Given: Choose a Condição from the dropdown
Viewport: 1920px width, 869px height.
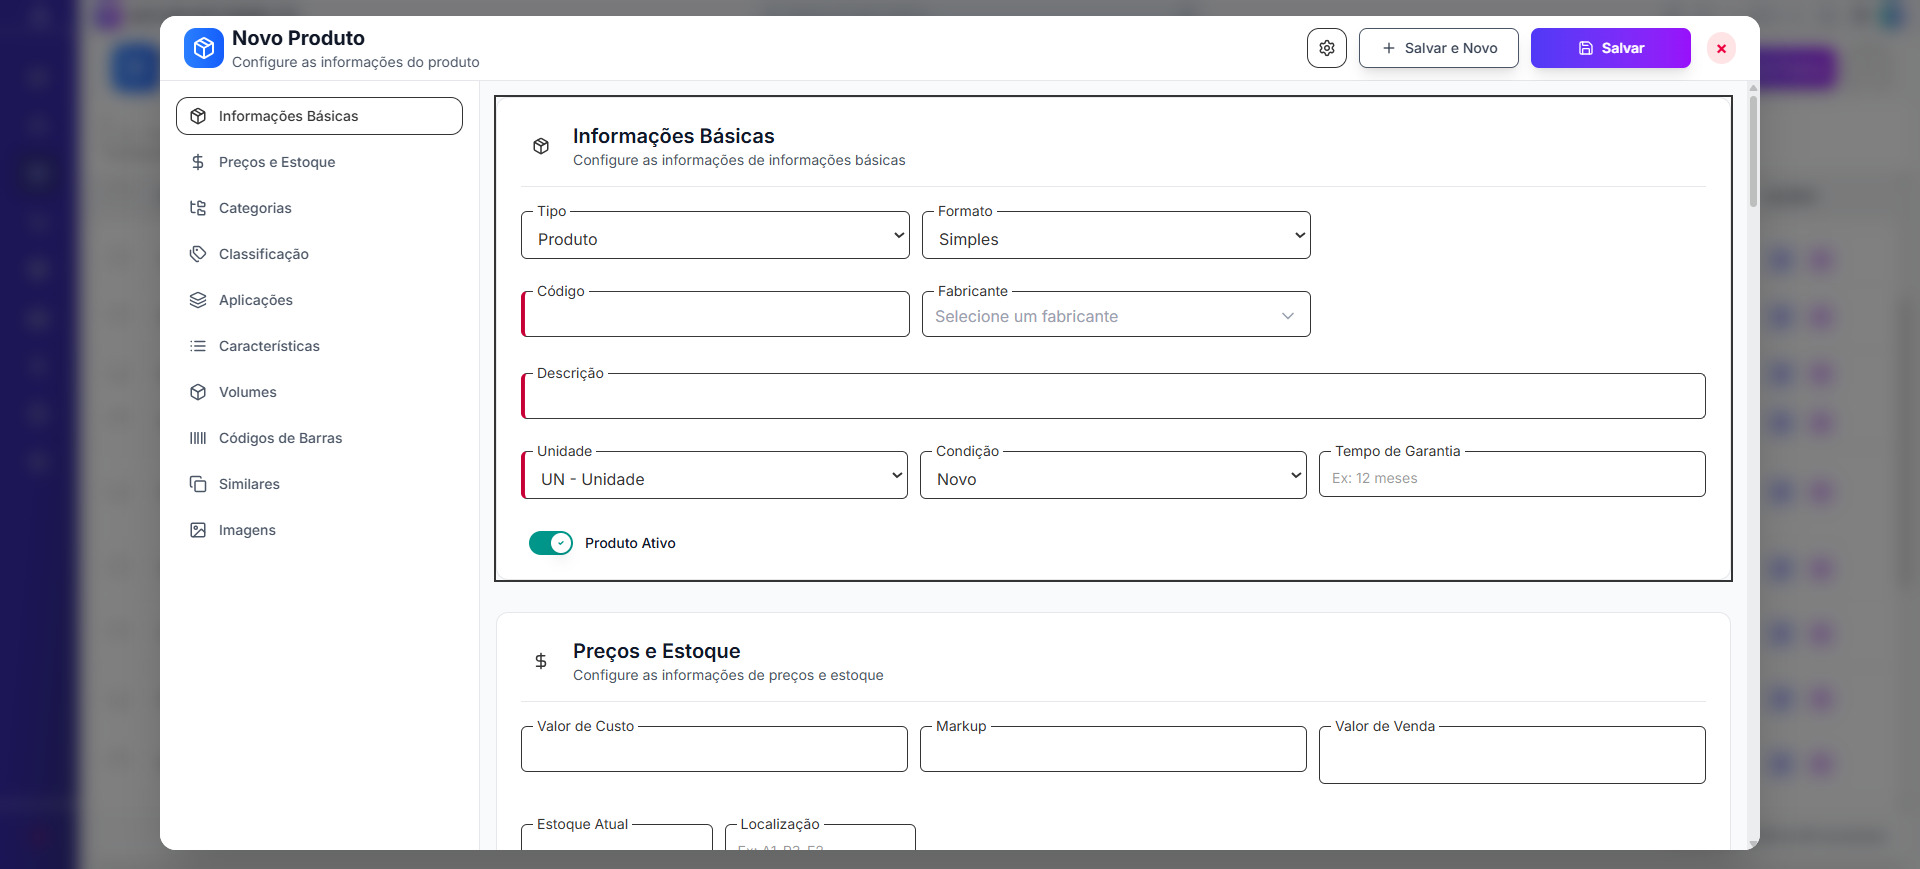Looking at the screenshot, I should [x=1112, y=477].
